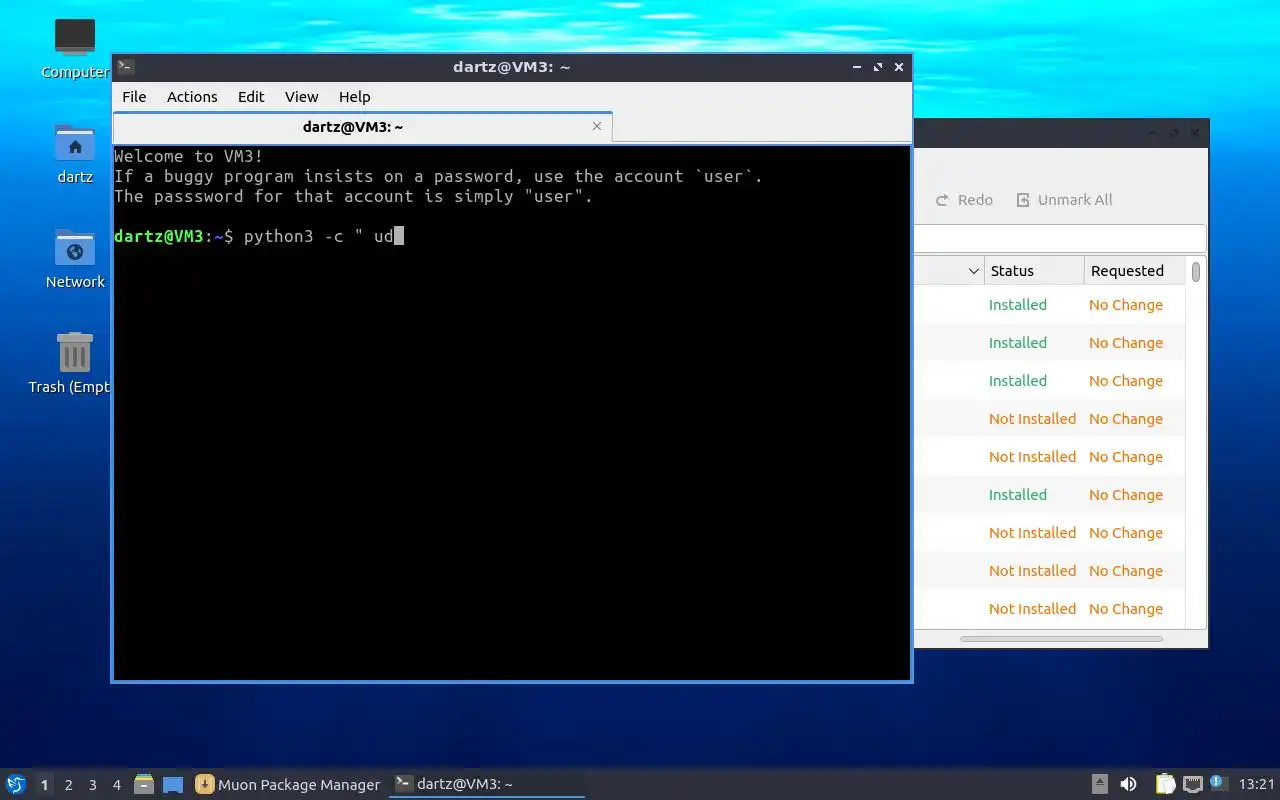
Task: Open the Help menu in terminal
Action: [x=354, y=97]
